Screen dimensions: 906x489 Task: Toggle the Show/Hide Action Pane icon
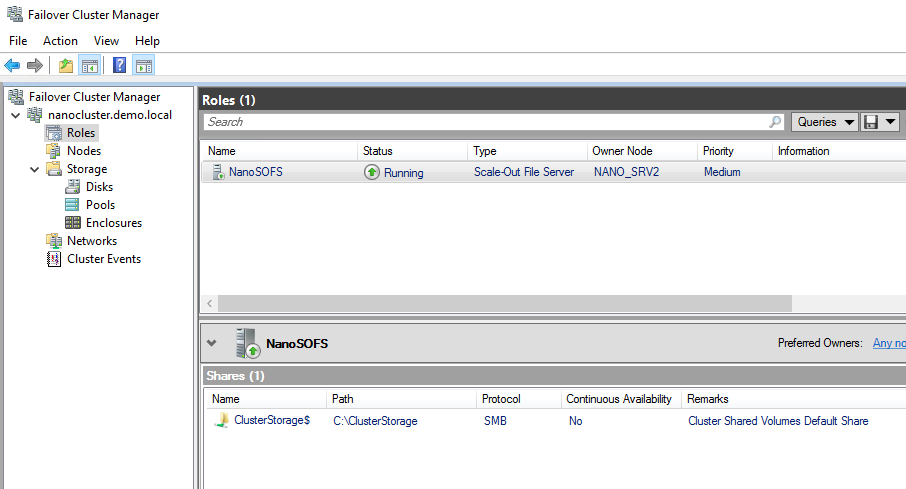pos(144,65)
